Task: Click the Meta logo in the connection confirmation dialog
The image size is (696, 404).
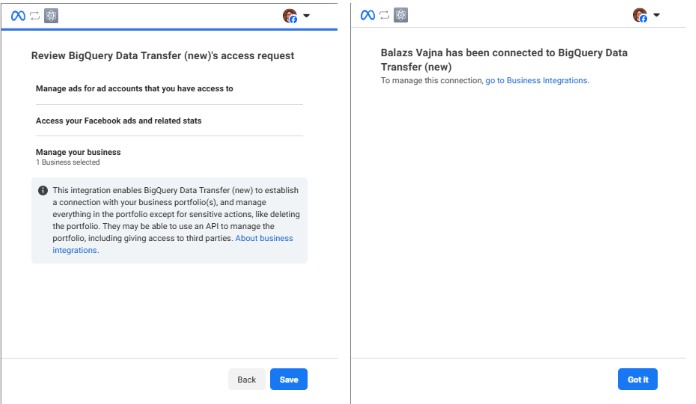Action: click(x=369, y=15)
